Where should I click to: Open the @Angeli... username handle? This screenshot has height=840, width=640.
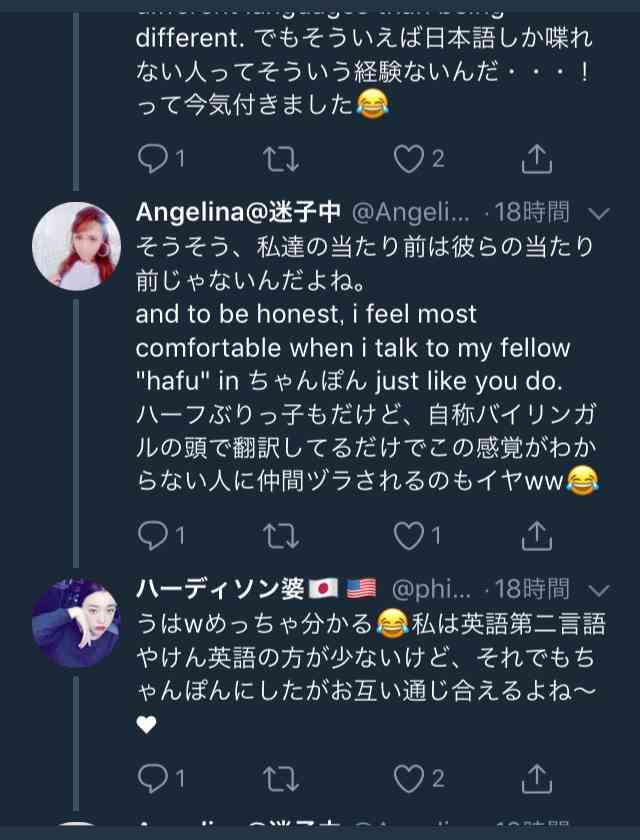click(x=410, y=213)
